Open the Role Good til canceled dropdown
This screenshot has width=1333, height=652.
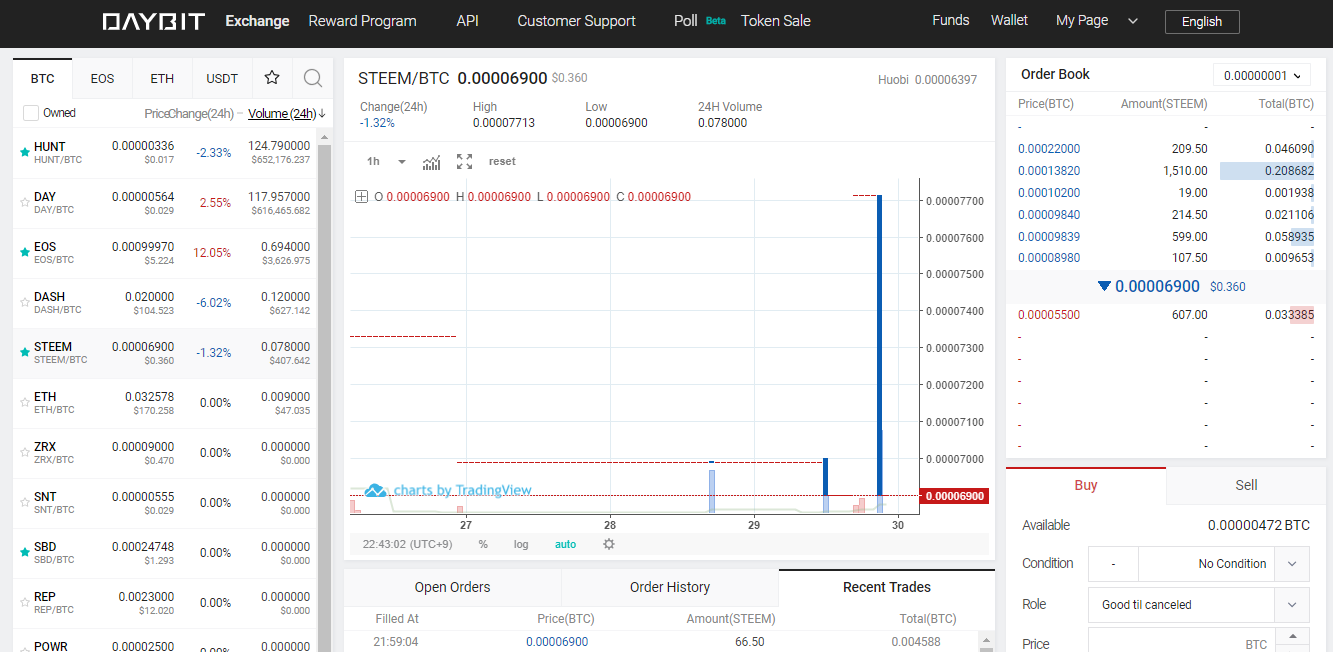(x=1198, y=605)
